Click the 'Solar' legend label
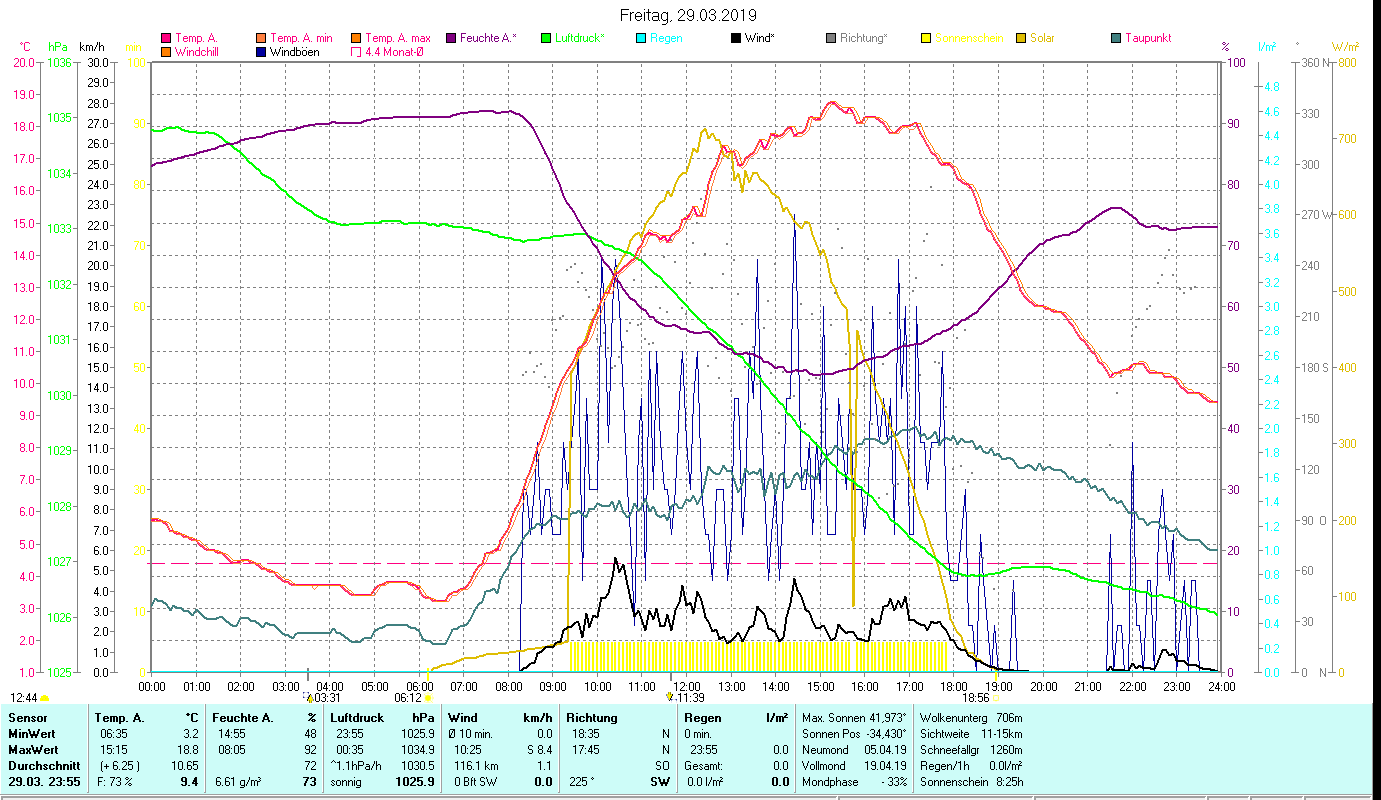The height and width of the screenshot is (800, 1381). [1042, 38]
